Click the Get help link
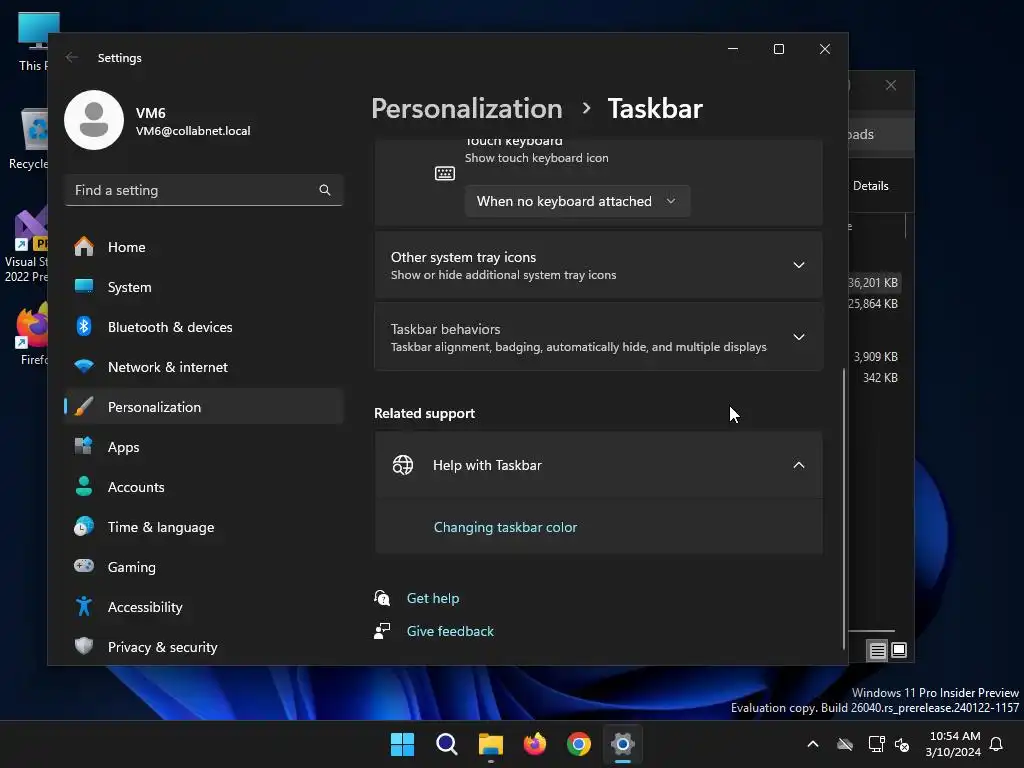 (433, 598)
